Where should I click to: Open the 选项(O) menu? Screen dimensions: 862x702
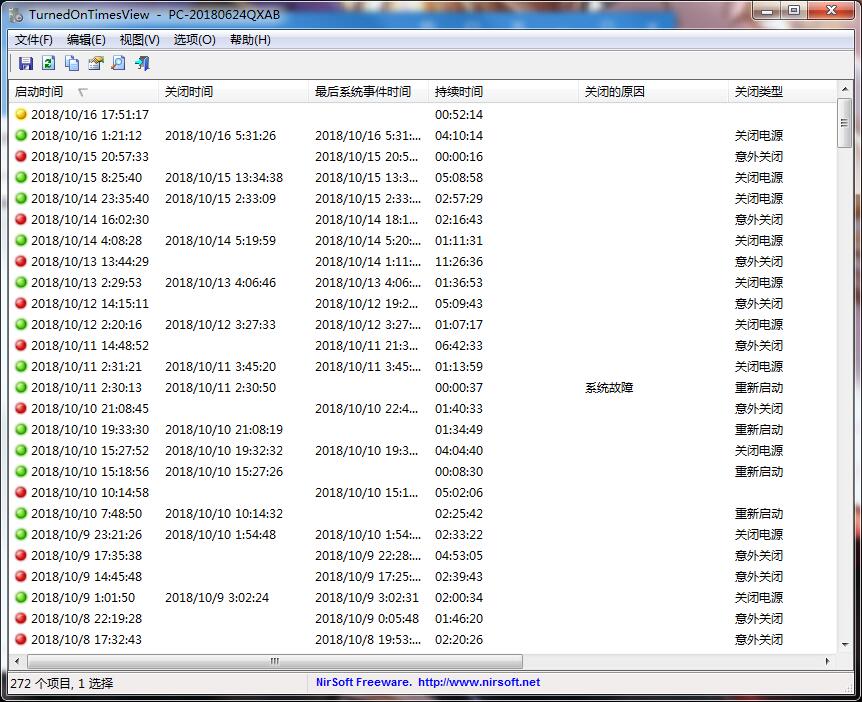[194, 40]
